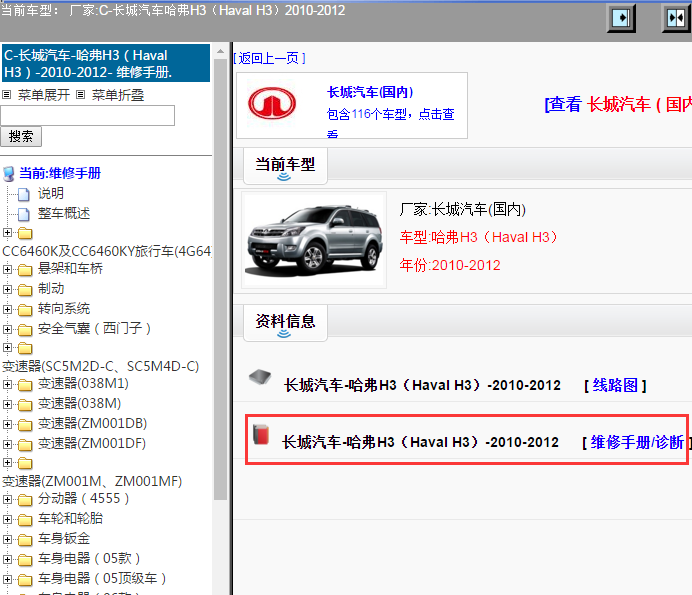Viewport: 692px width, 595px height.
Task: Click the folder icon for 制动
Action: [x=25, y=290]
